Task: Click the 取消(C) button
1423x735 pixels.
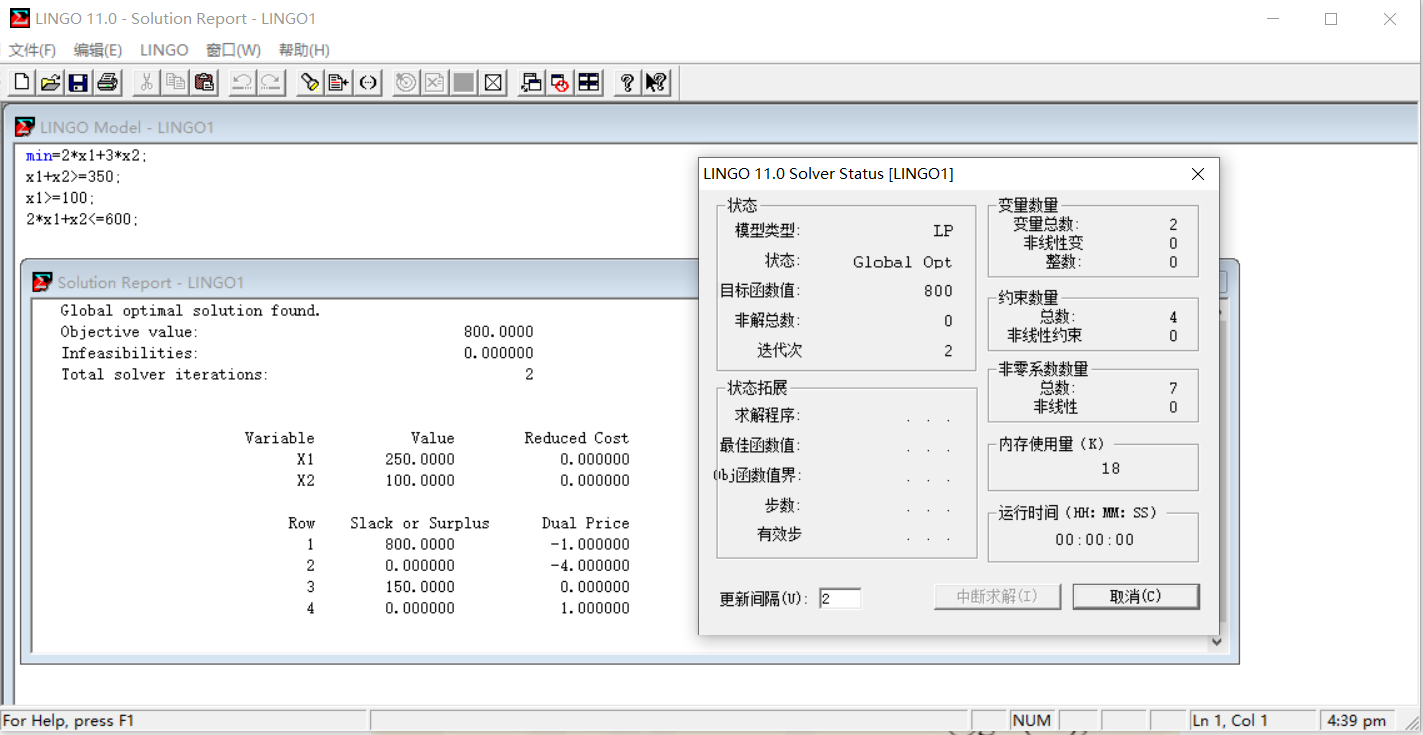Action: point(1136,596)
